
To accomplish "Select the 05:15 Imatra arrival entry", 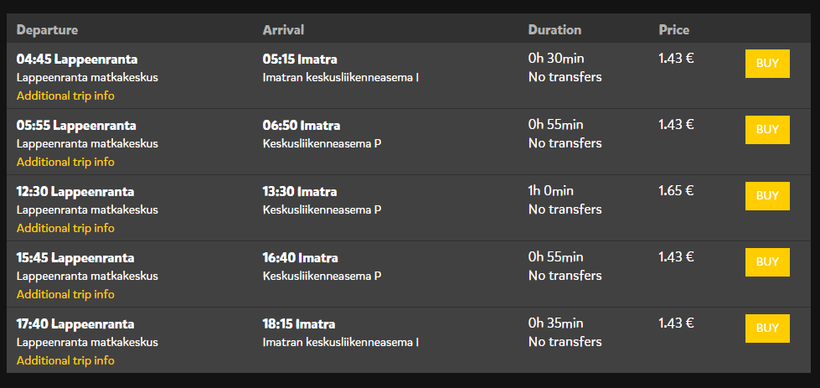I will point(300,59).
